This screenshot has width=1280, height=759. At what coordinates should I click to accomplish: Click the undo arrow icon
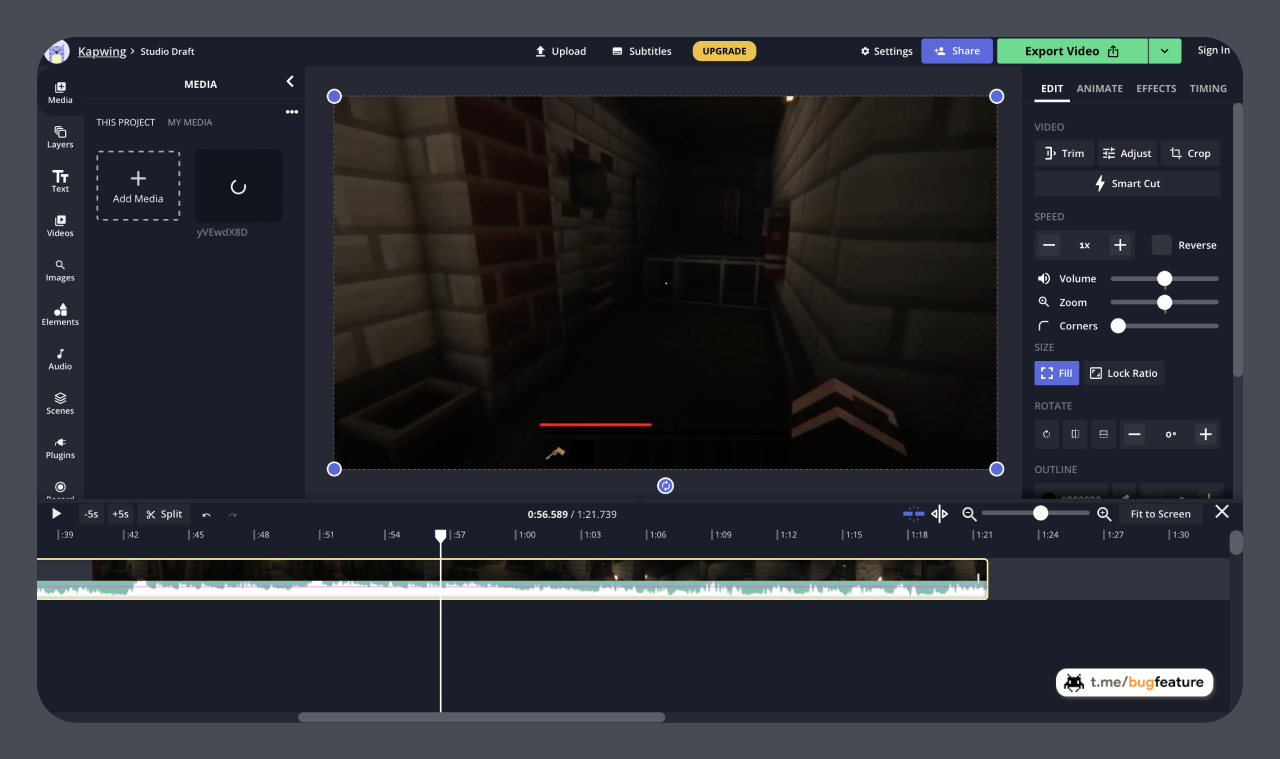click(x=206, y=514)
